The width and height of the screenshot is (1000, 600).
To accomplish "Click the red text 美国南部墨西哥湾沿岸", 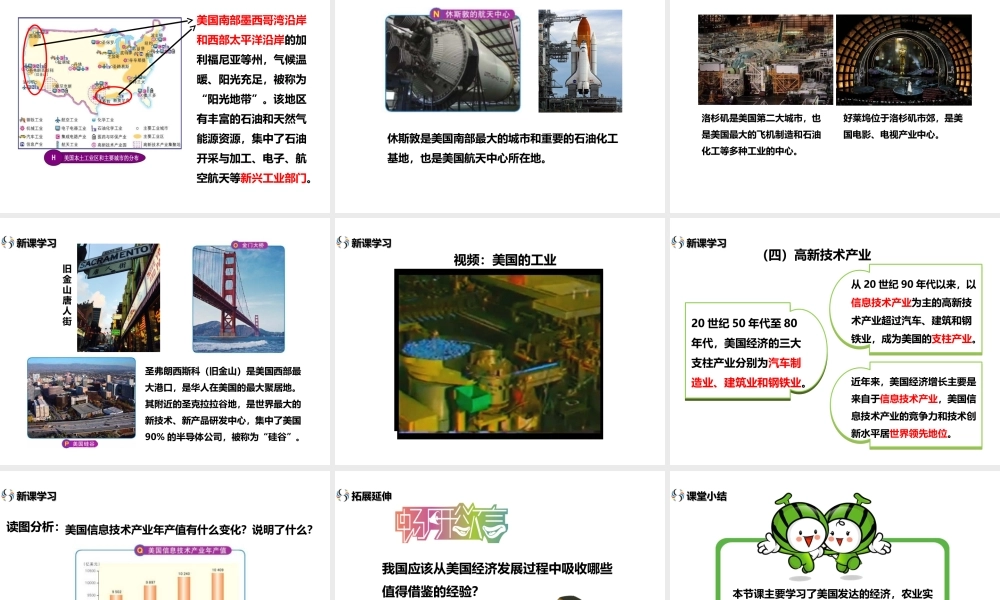I will [251, 20].
